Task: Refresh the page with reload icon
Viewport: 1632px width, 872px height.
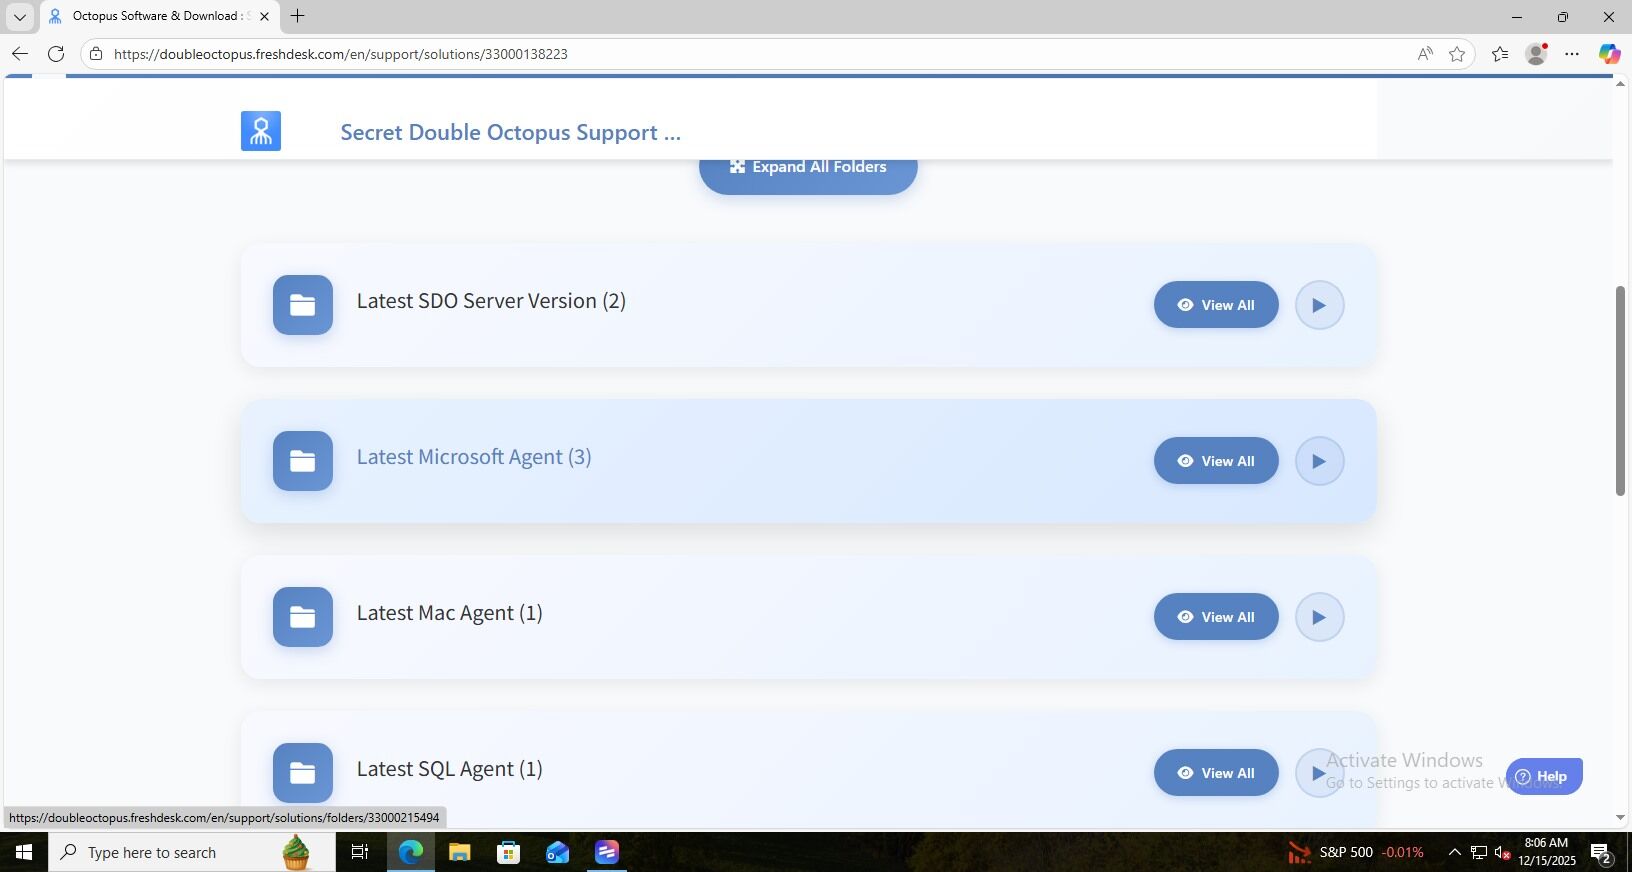Action: 56,54
